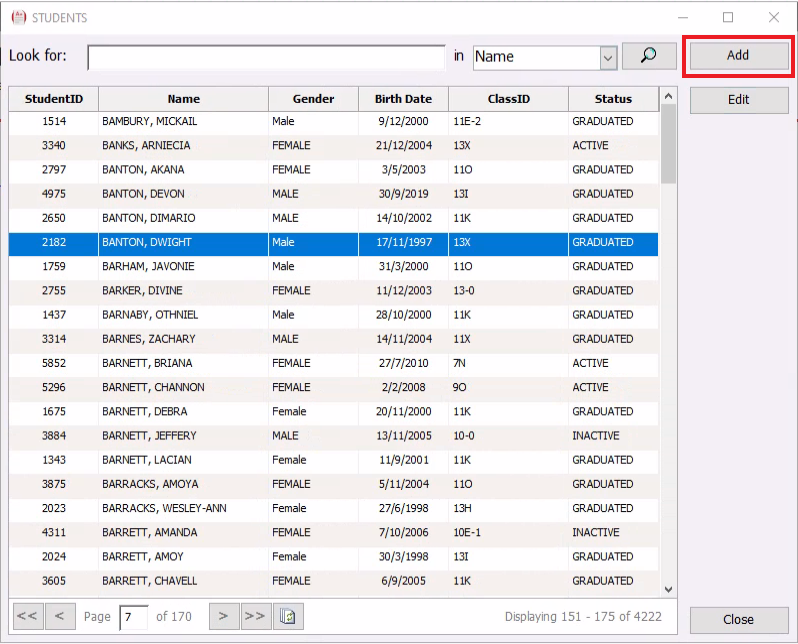Sort by Status column header
Viewport: 798px width, 644px height.
pos(613,99)
